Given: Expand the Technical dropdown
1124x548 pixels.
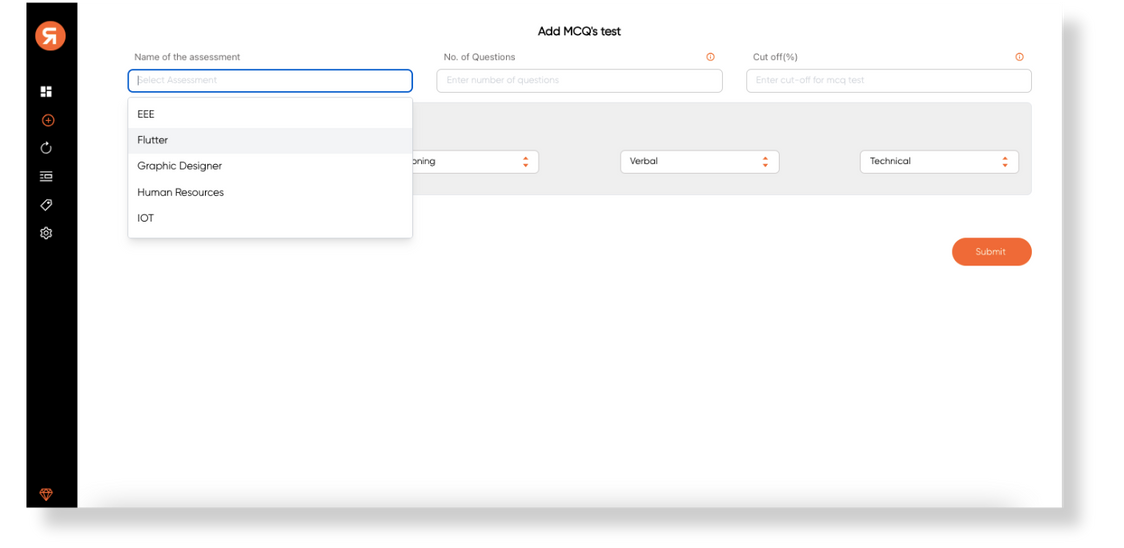Looking at the screenshot, I should pyautogui.click(x=939, y=161).
